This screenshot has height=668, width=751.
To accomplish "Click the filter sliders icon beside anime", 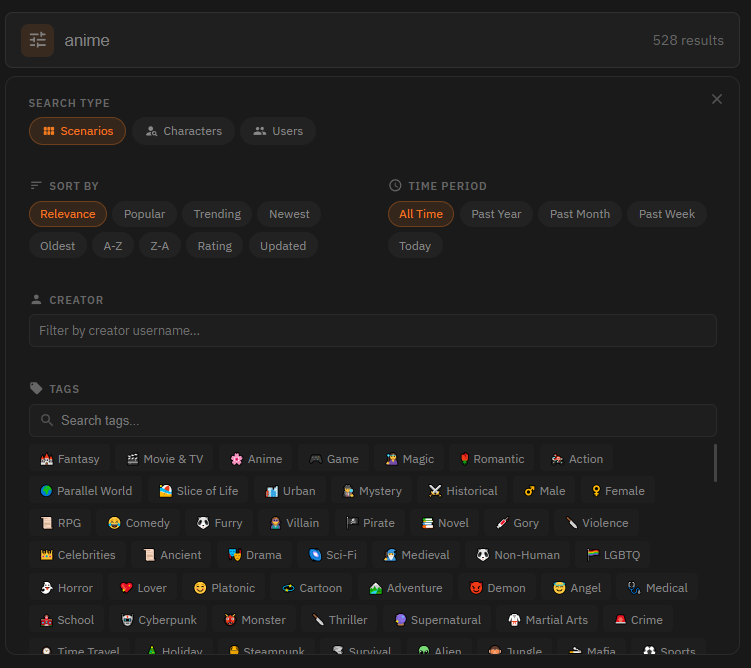I will (x=38, y=40).
